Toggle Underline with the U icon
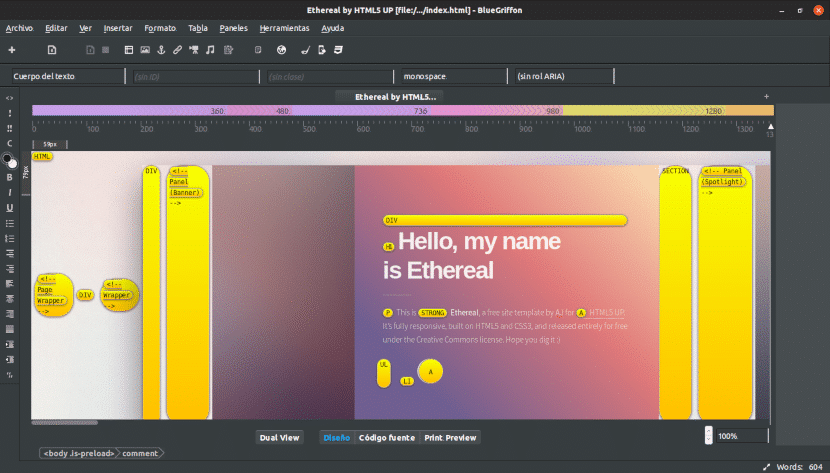The width and height of the screenshot is (830, 473). [x=10, y=208]
